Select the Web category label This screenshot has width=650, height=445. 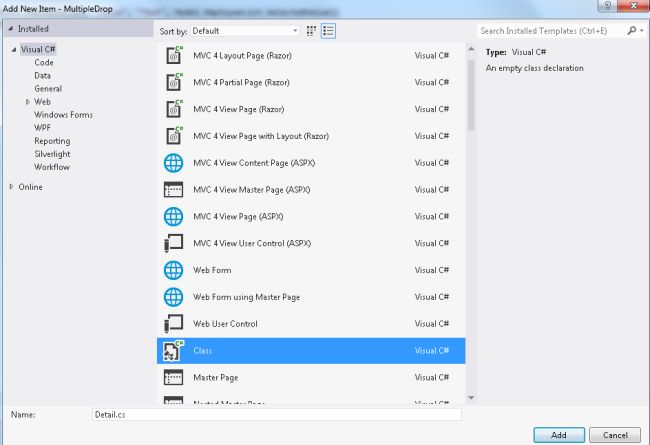coord(42,102)
